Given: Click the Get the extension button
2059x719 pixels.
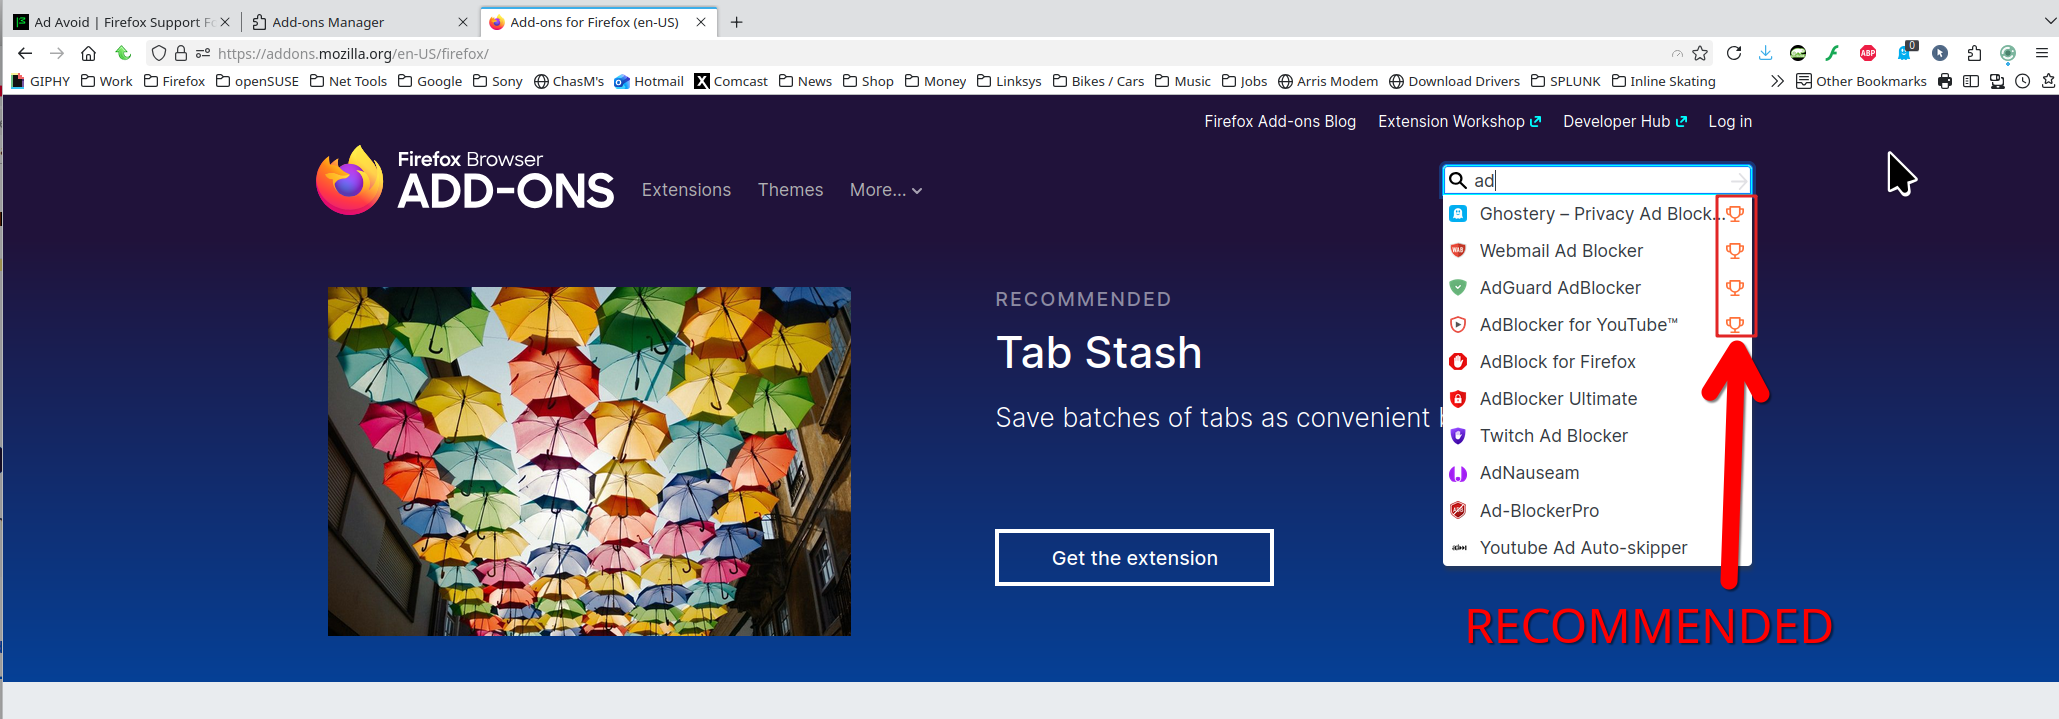Looking at the screenshot, I should pyautogui.click(x=1134, y=558).
